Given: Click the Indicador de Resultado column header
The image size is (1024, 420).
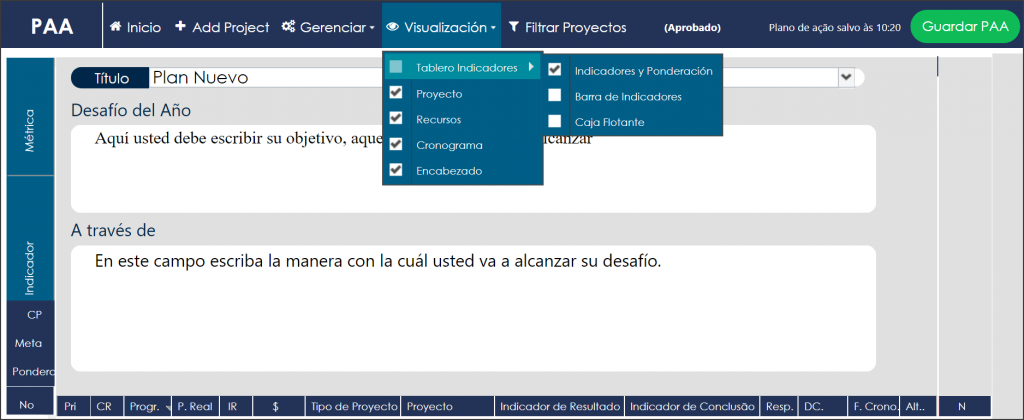Looking at the screenshot, I should [x=560, y=406].
